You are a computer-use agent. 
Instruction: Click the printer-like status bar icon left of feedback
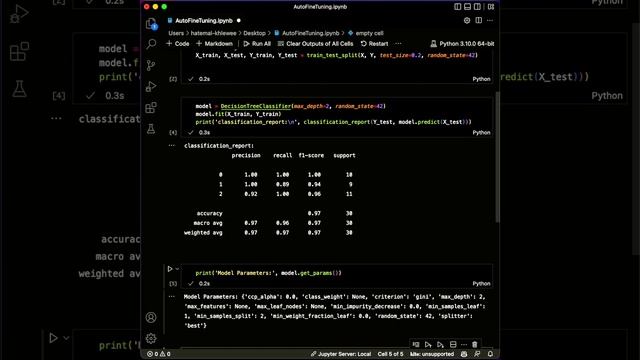[x=464, y=354]
